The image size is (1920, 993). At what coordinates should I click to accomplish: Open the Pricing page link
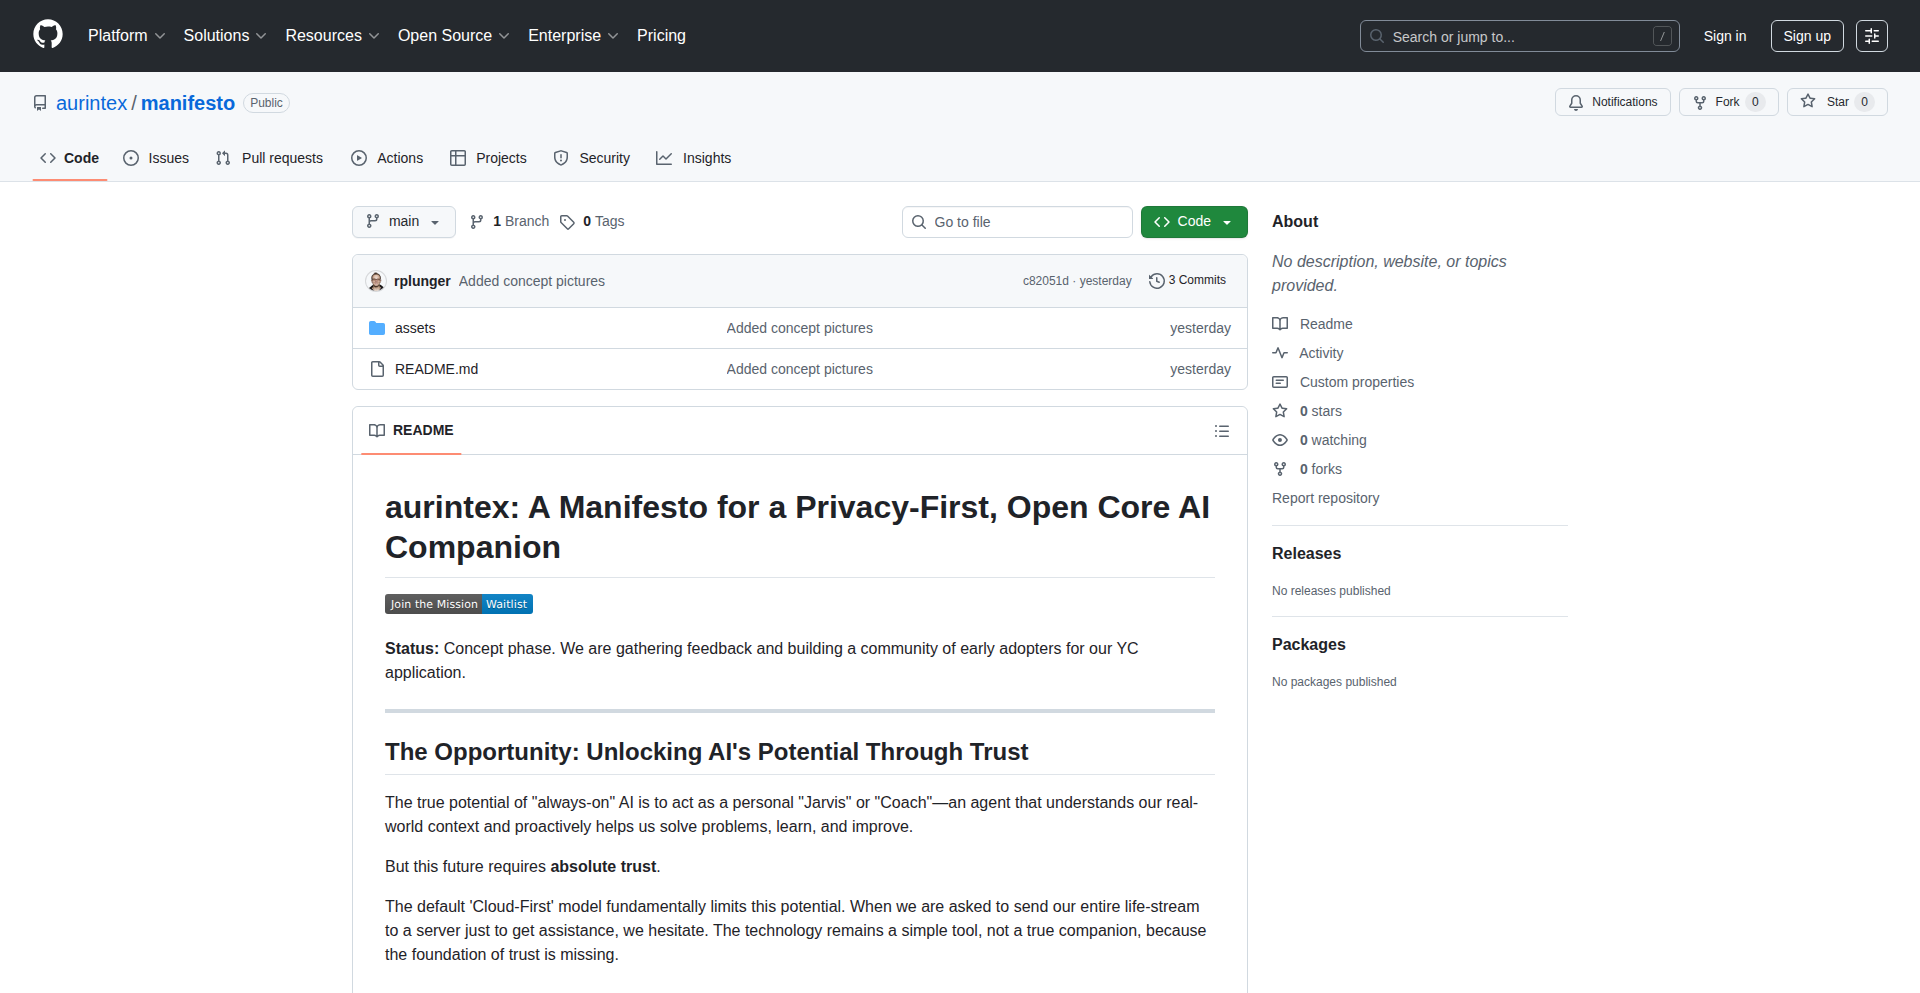(661, 36)
